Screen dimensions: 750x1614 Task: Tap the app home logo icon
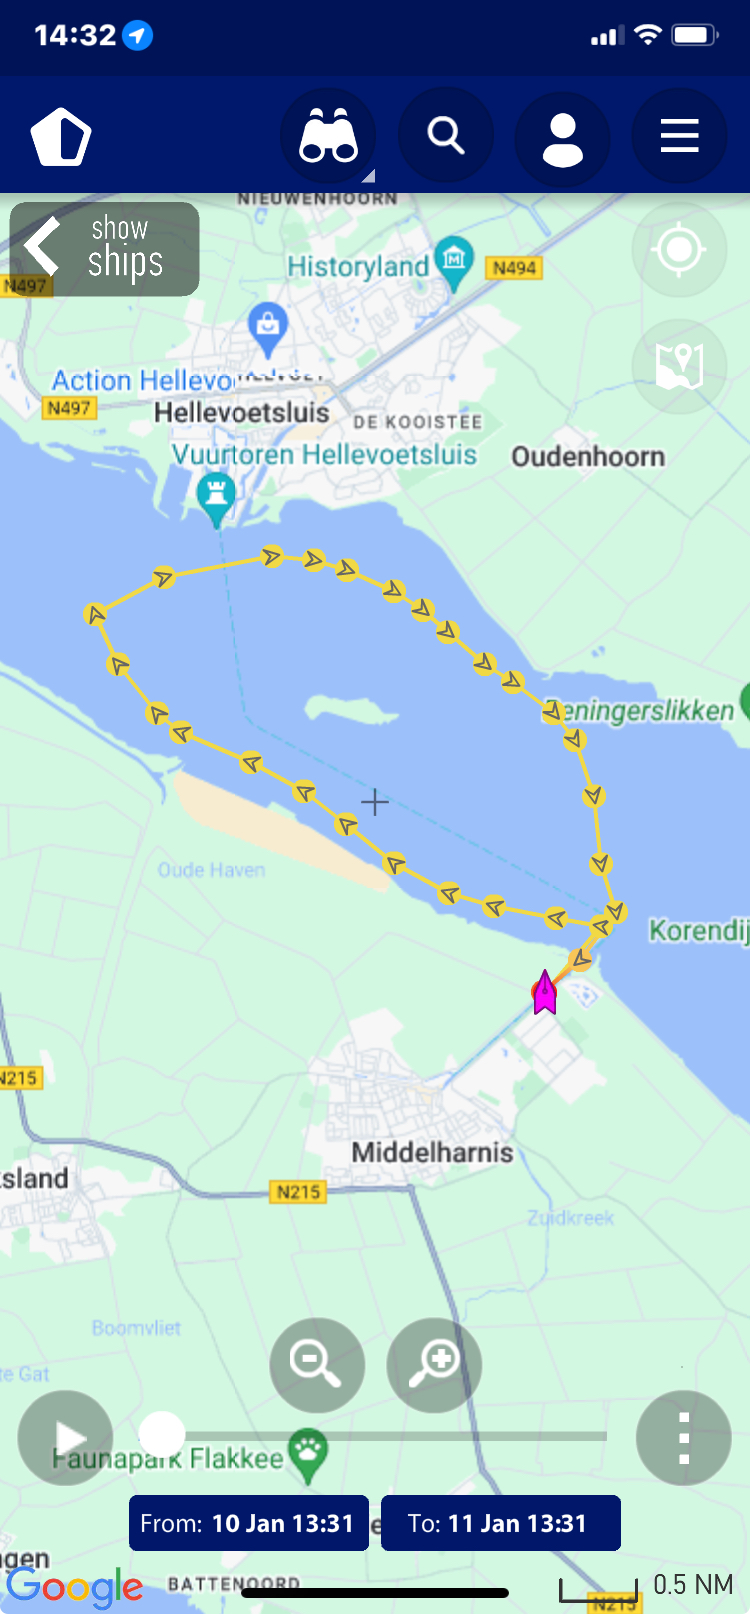[x=61, y=136]
